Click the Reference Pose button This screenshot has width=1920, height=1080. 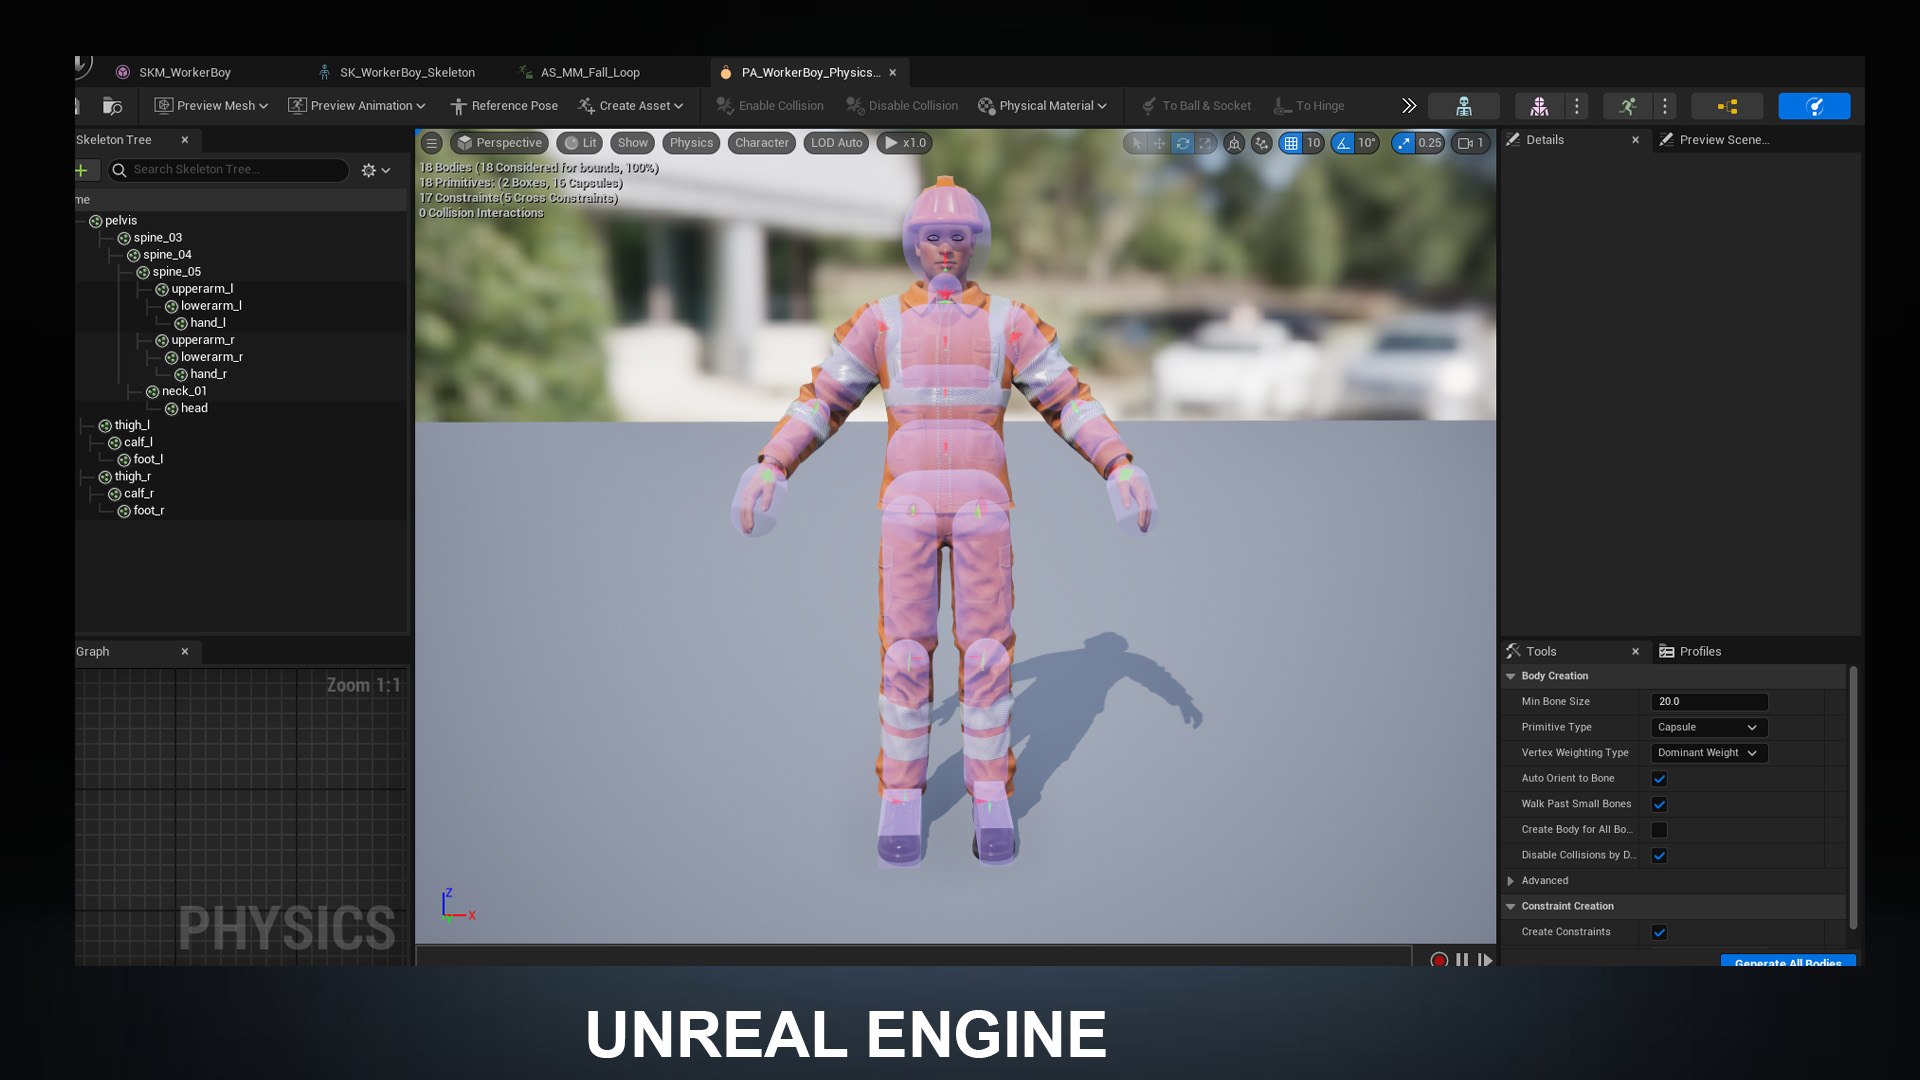(x=504, y=106)
